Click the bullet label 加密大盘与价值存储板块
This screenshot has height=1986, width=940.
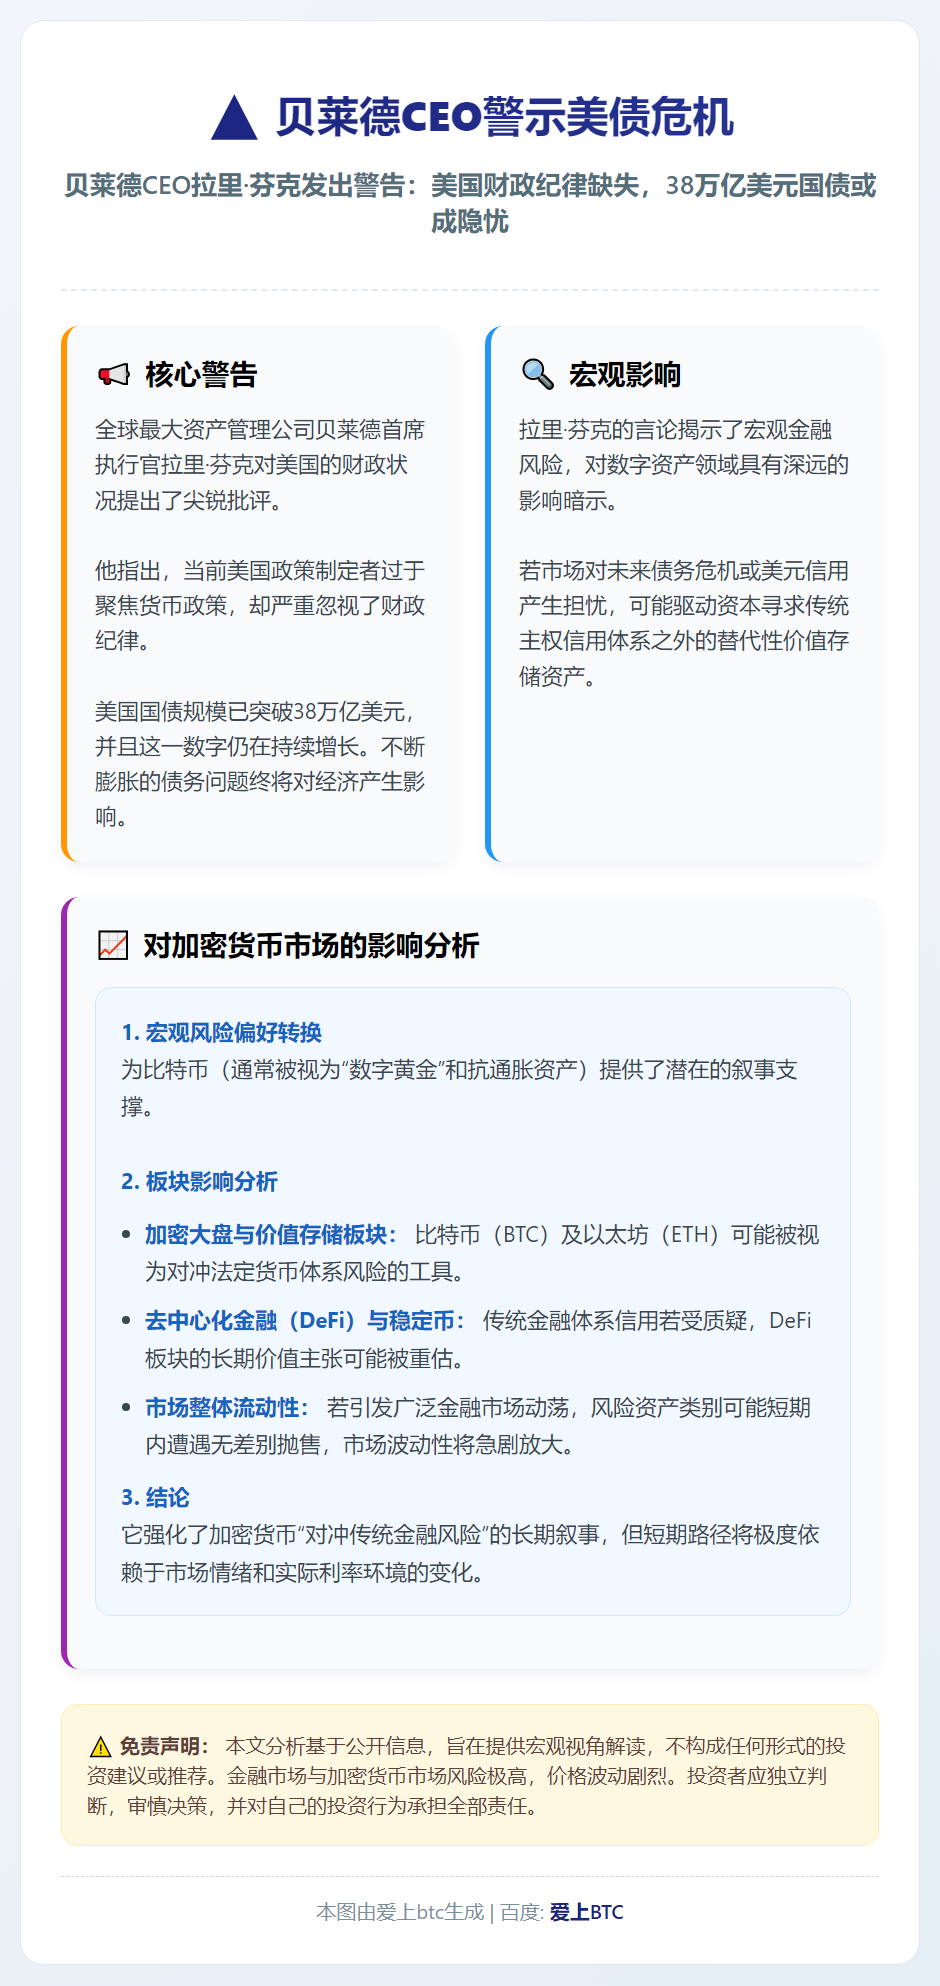click(x=271, y=1235)
